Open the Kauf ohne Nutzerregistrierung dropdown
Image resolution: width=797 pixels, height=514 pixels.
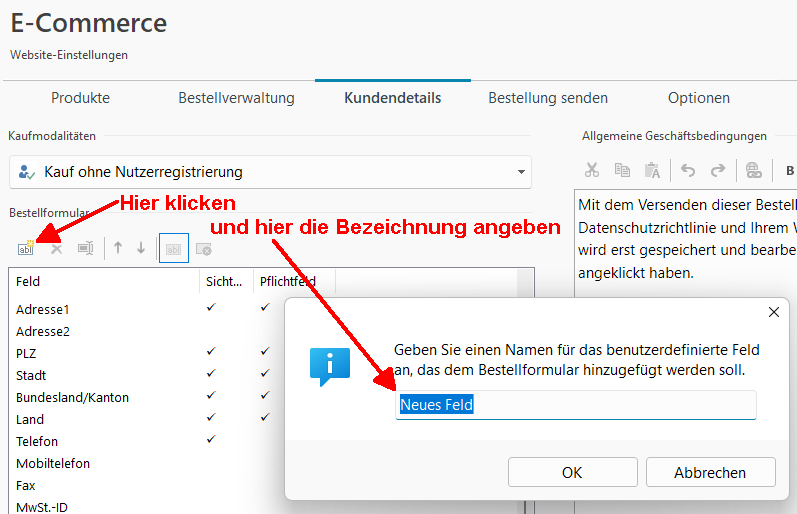click(270, 172)
